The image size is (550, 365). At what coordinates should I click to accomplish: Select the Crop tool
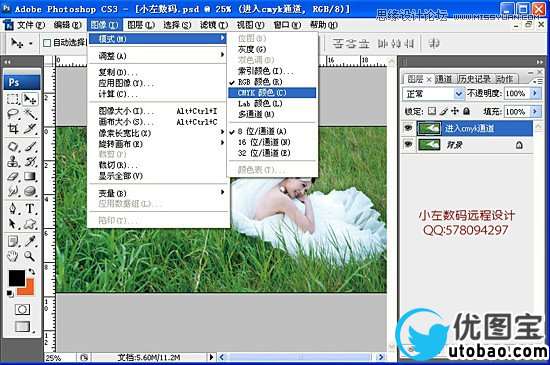[x=13, y=129]
